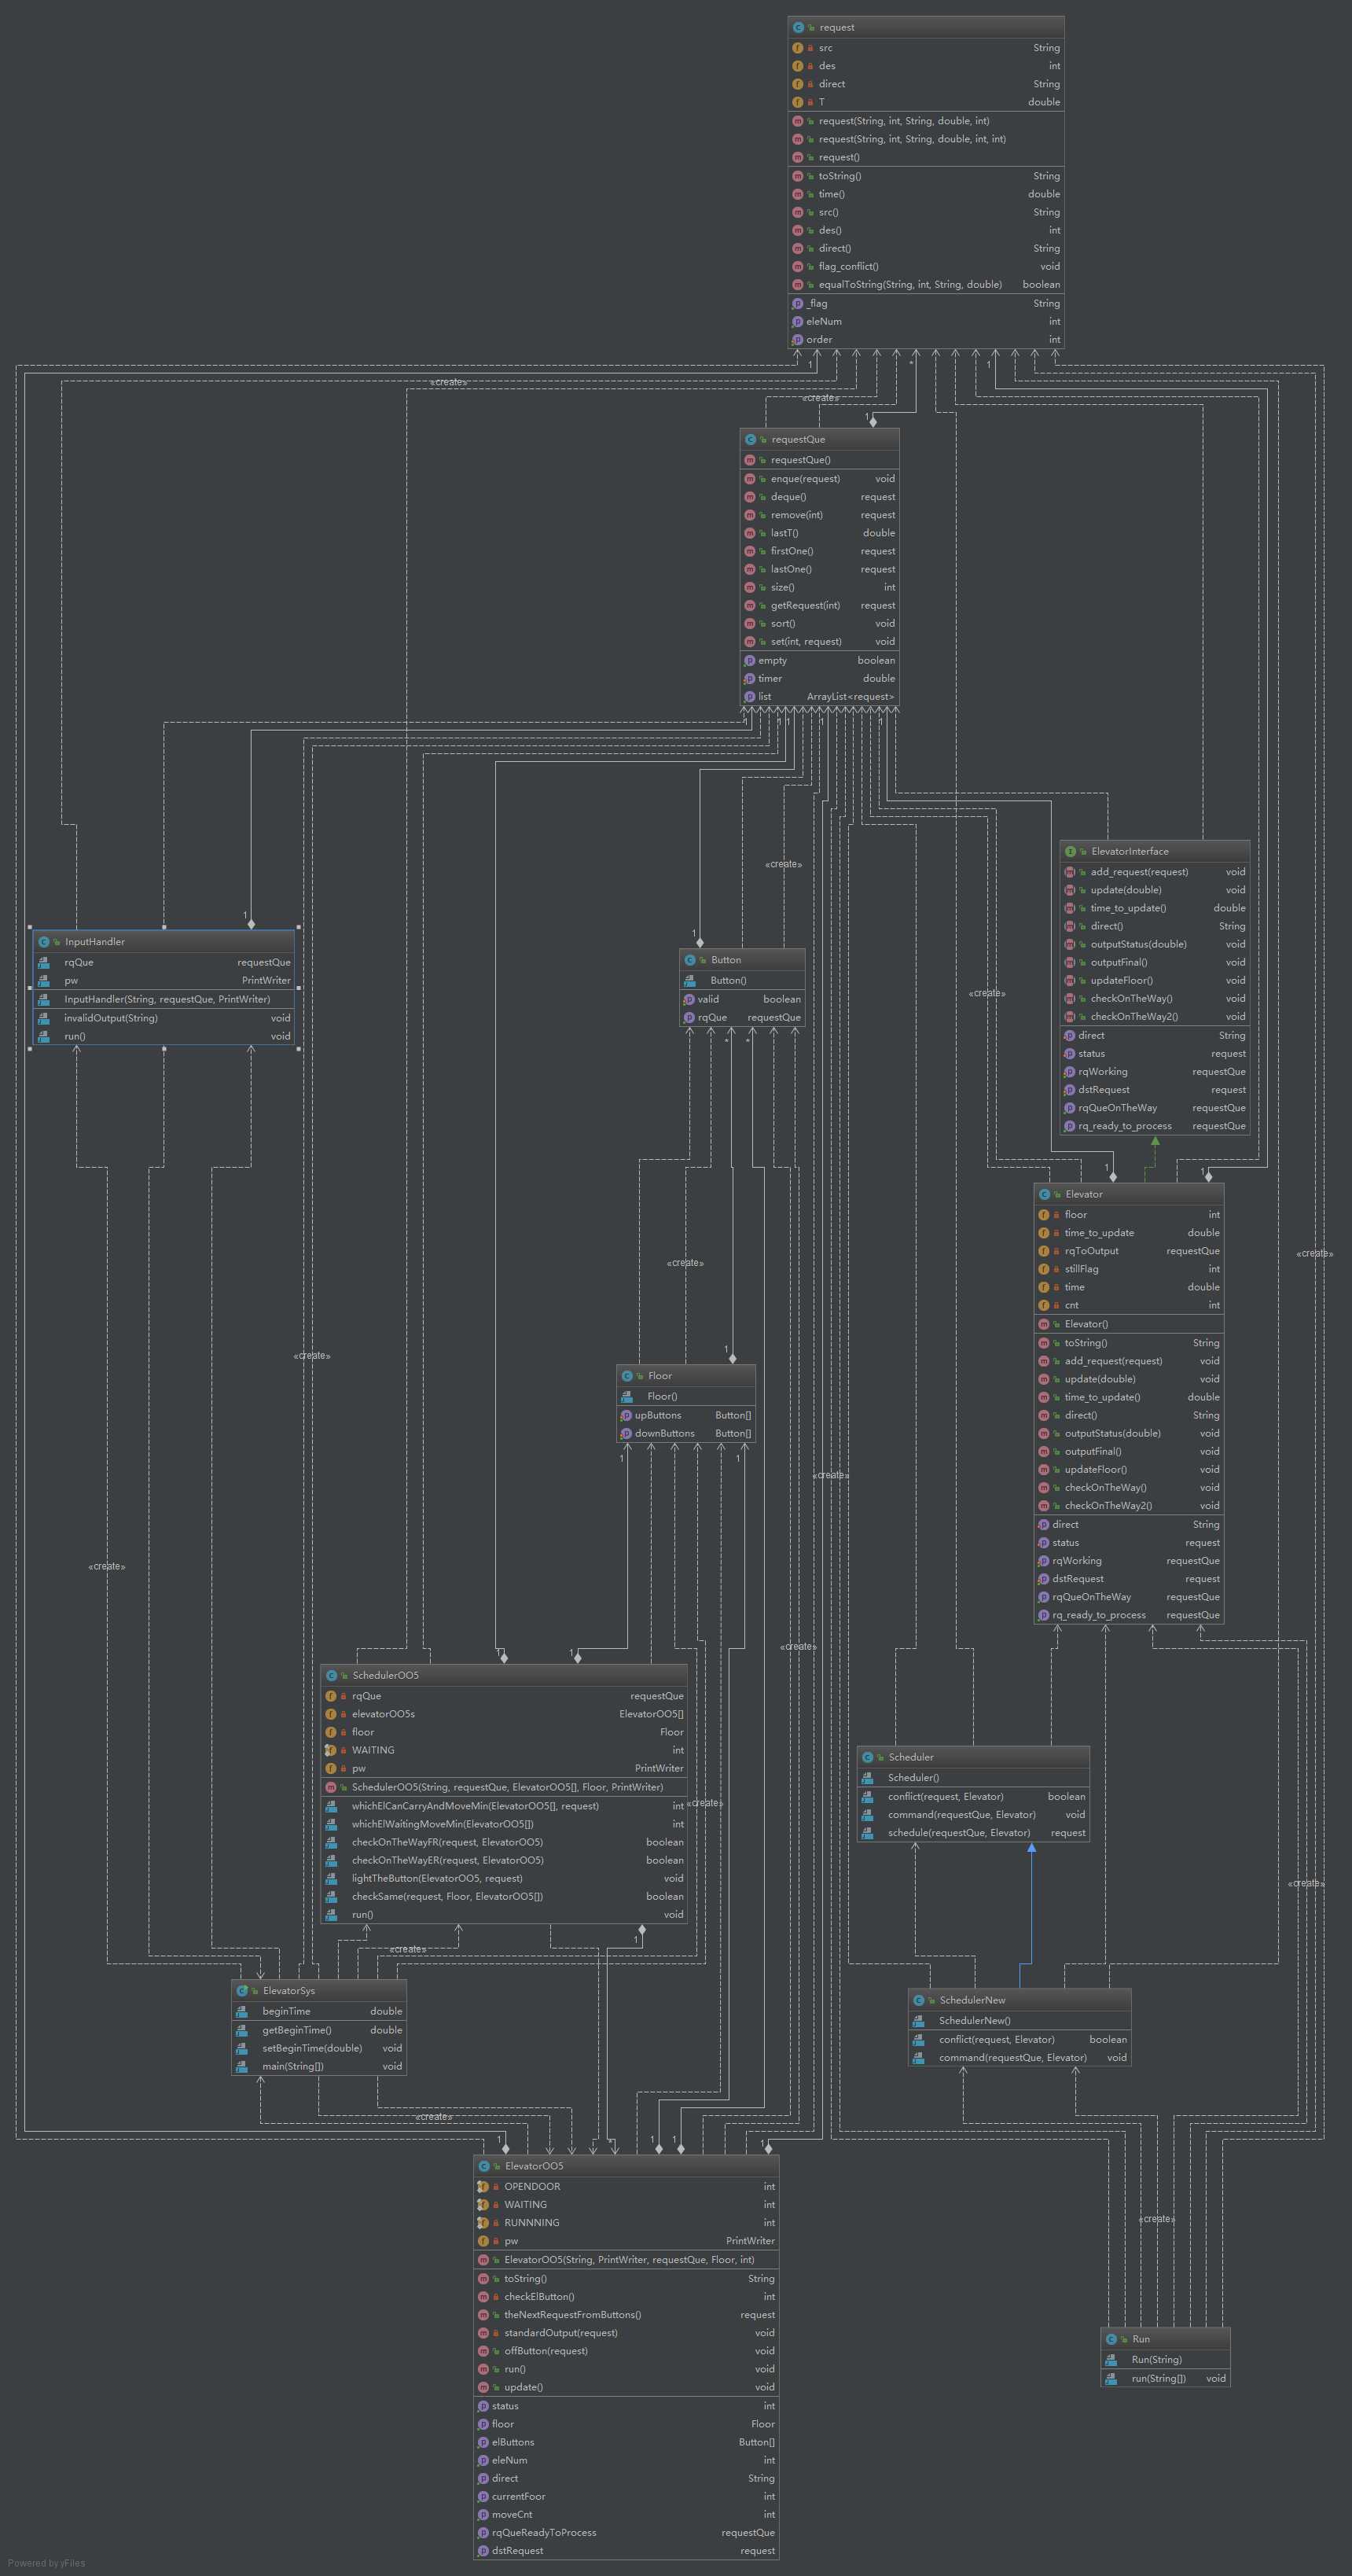
Task: Click the method icon beside time_to_update() in ElevatorInterface
Action: [1069, 908]
